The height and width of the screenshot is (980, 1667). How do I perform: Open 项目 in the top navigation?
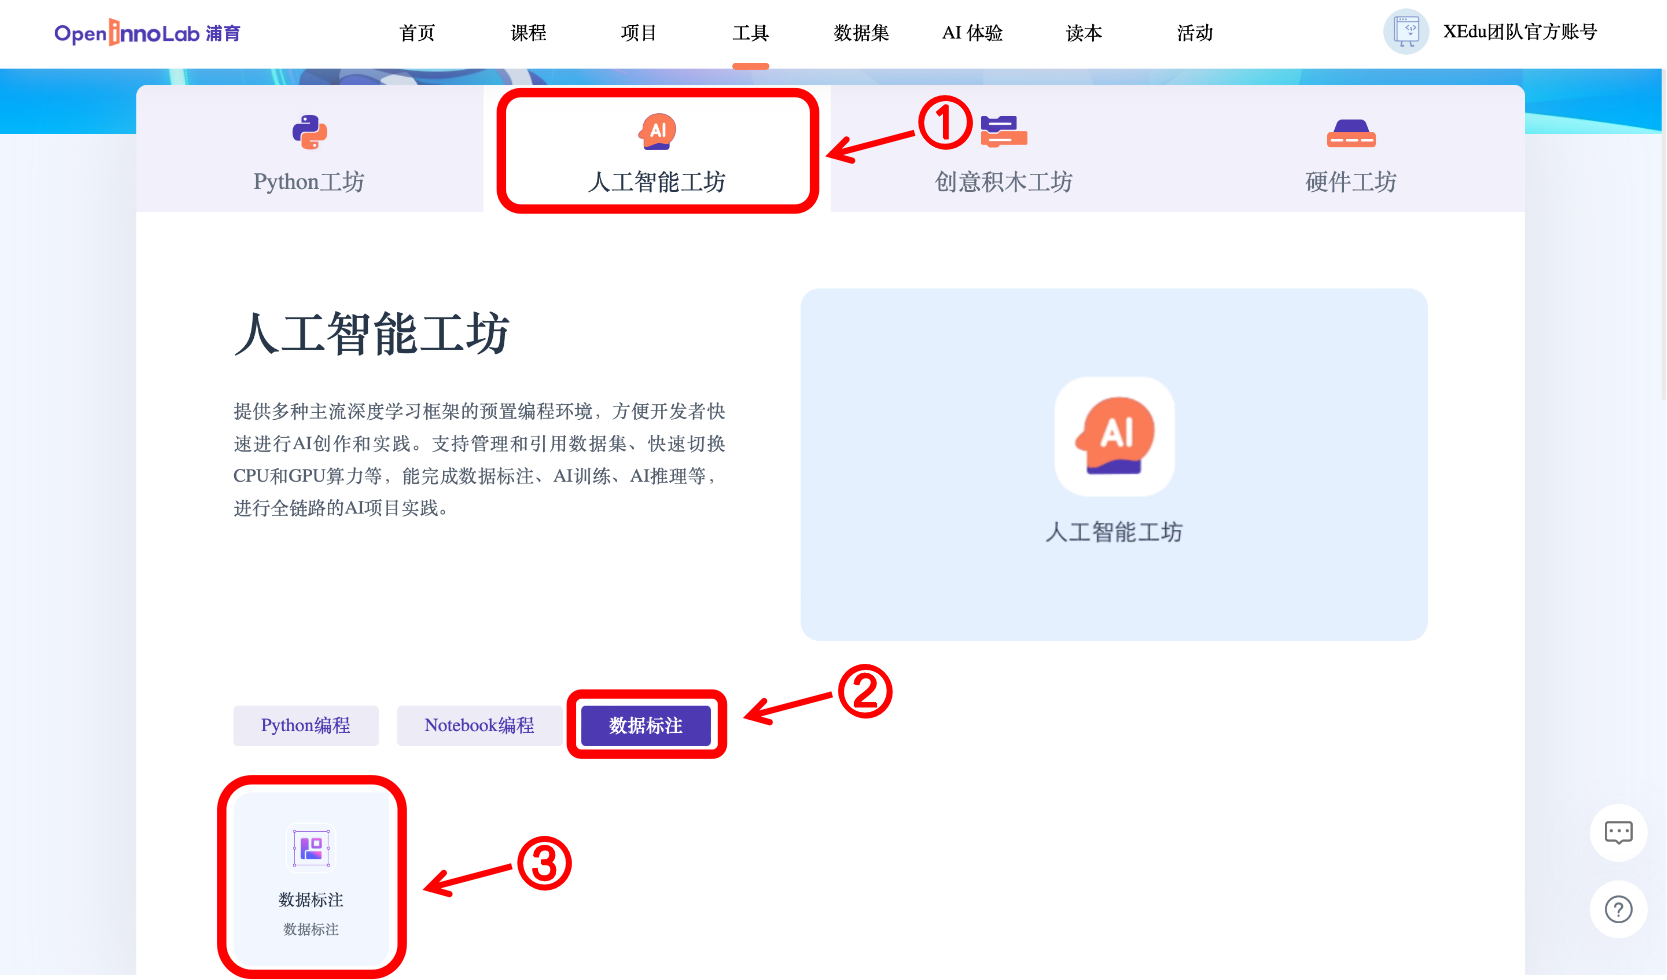pyautogui.click(x=639, y=33)
